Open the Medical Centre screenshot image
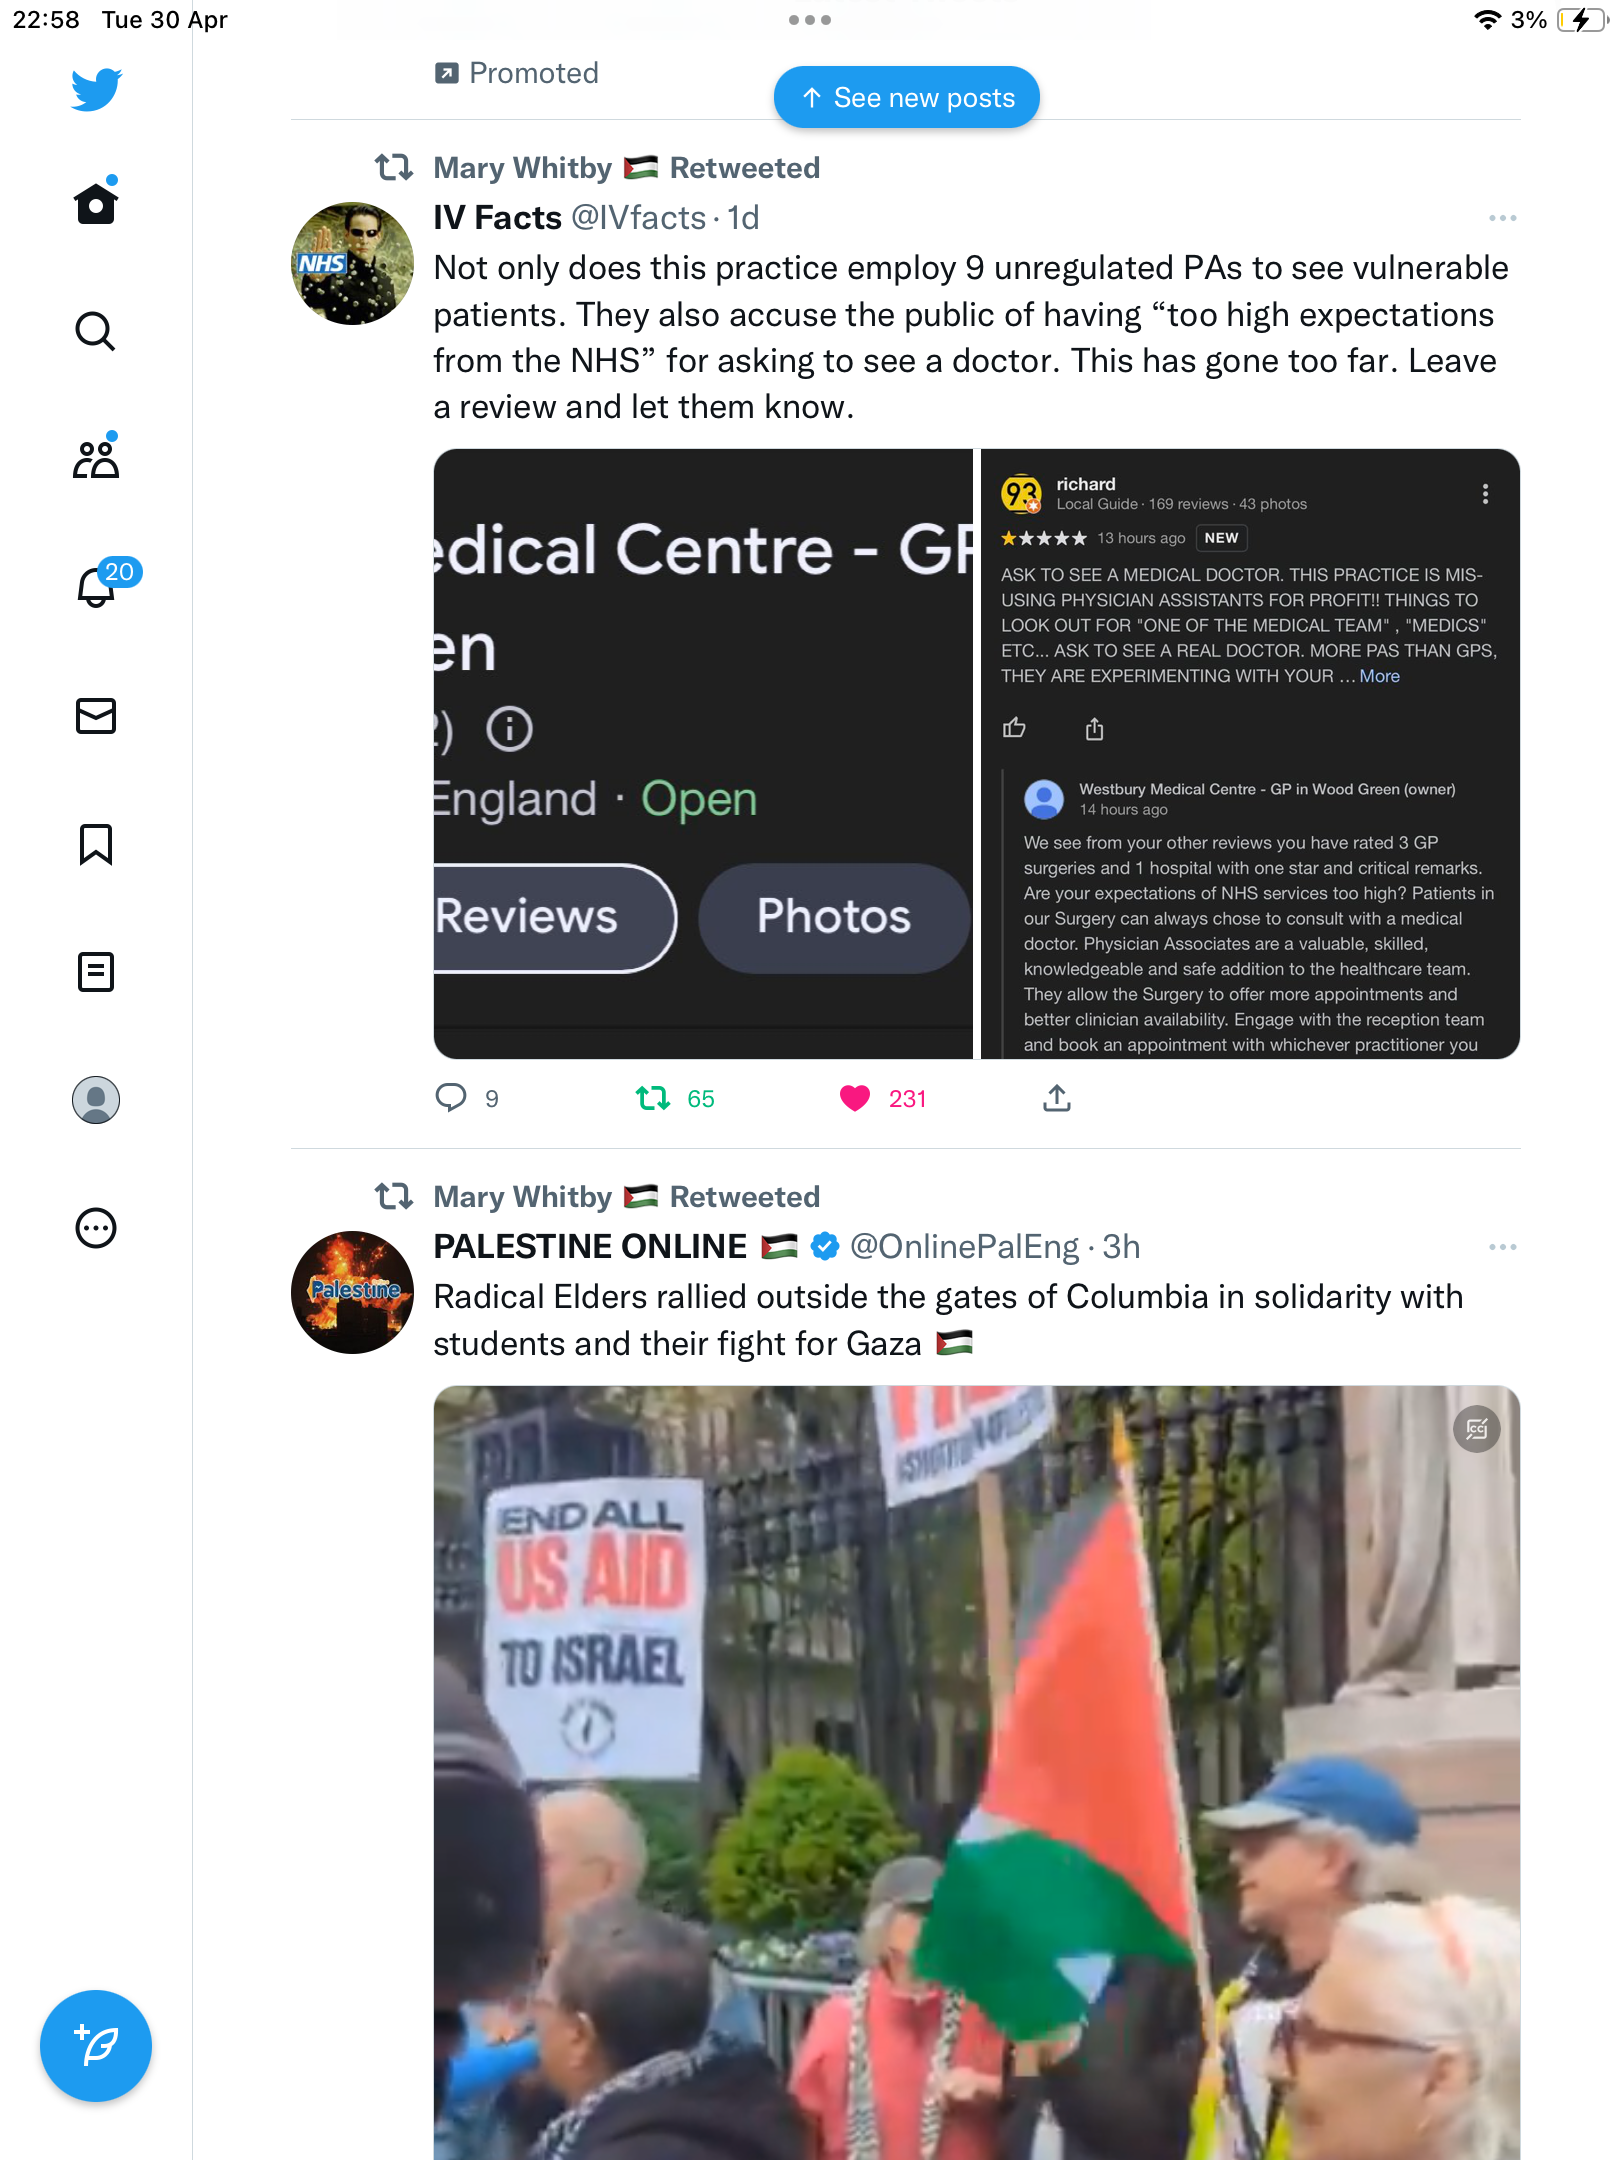 [x=703, y=754]
